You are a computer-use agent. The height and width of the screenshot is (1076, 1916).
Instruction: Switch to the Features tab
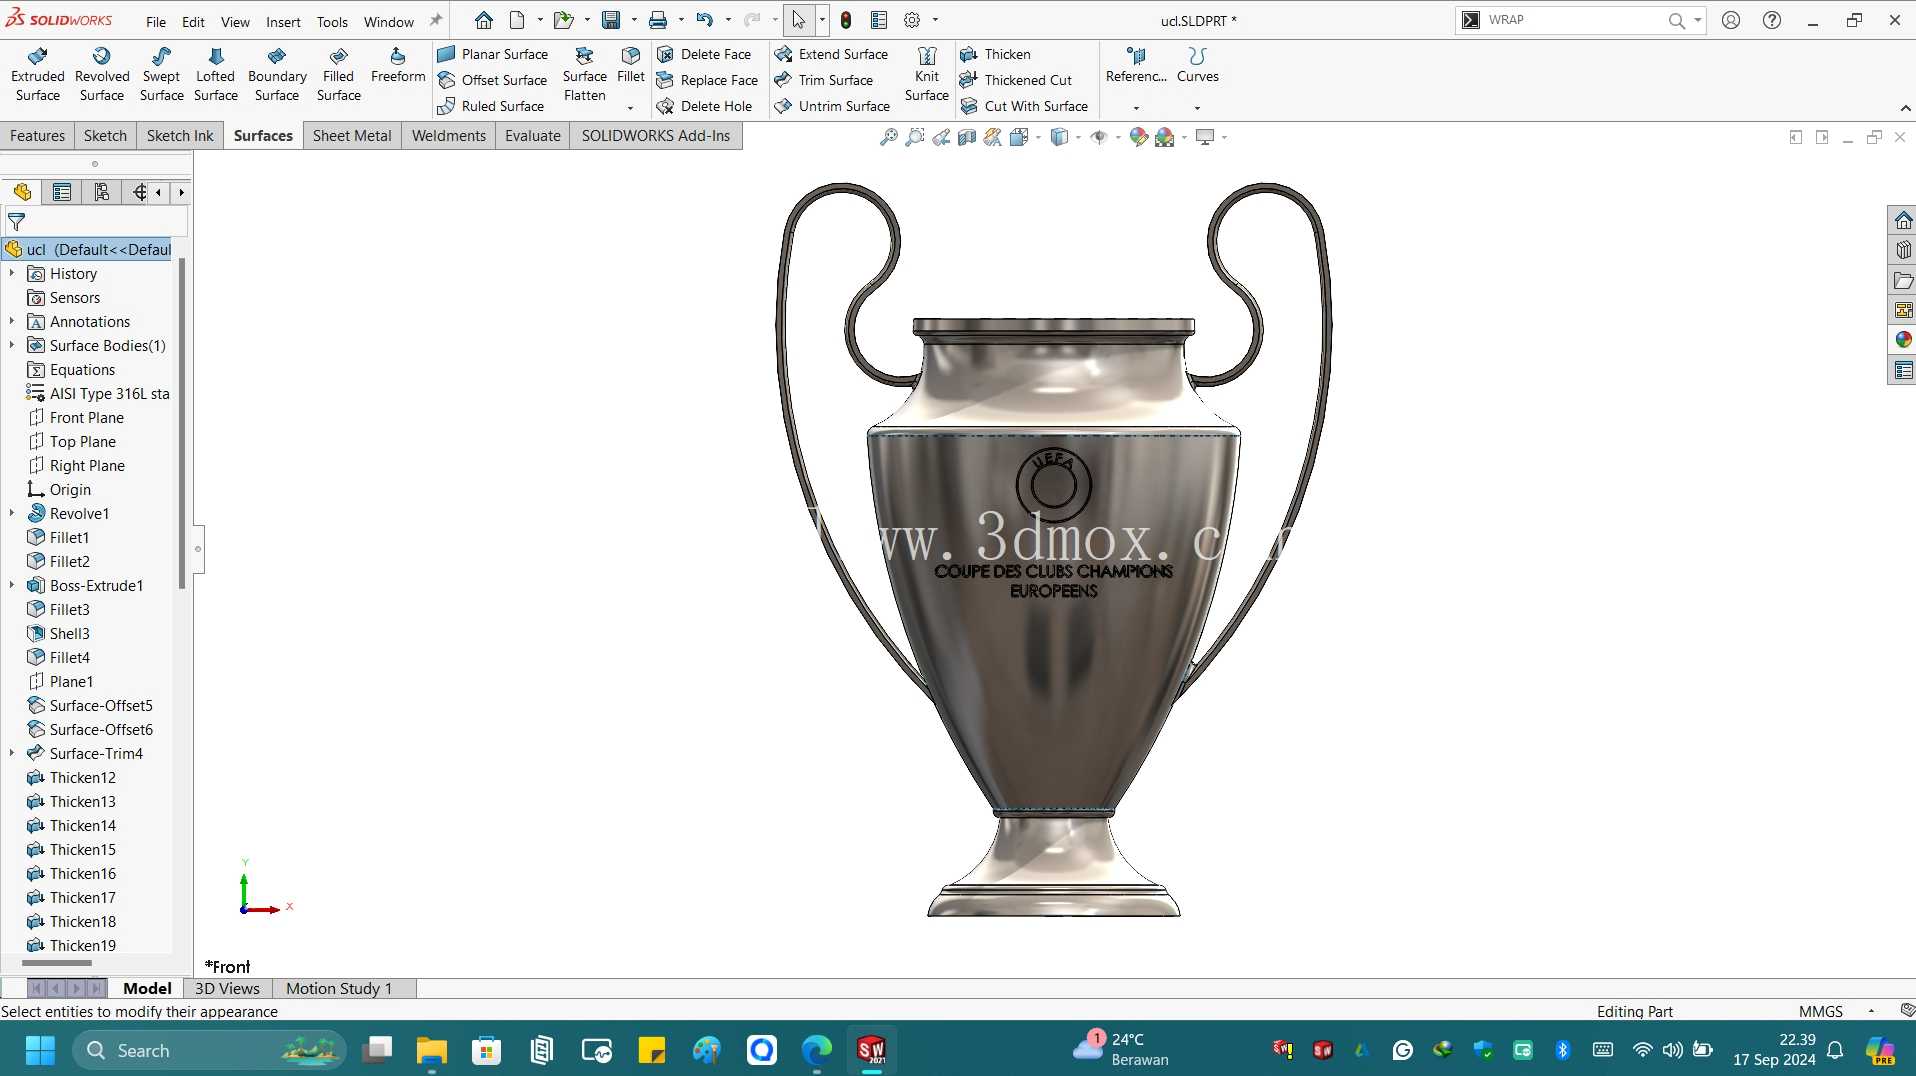click(37, 135)
